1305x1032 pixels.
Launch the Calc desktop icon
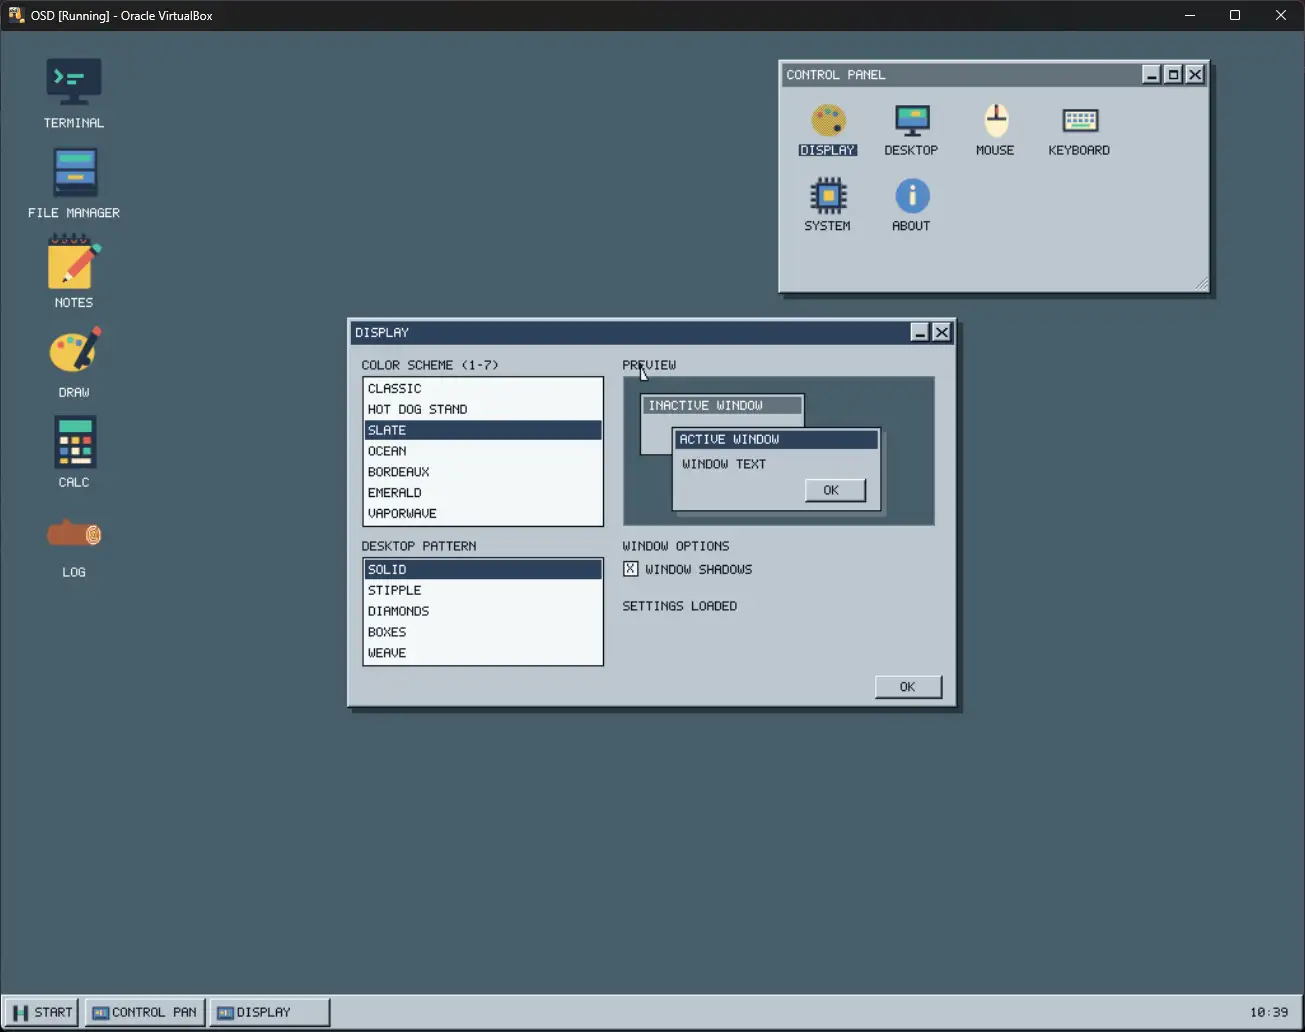tap(74, 452)
